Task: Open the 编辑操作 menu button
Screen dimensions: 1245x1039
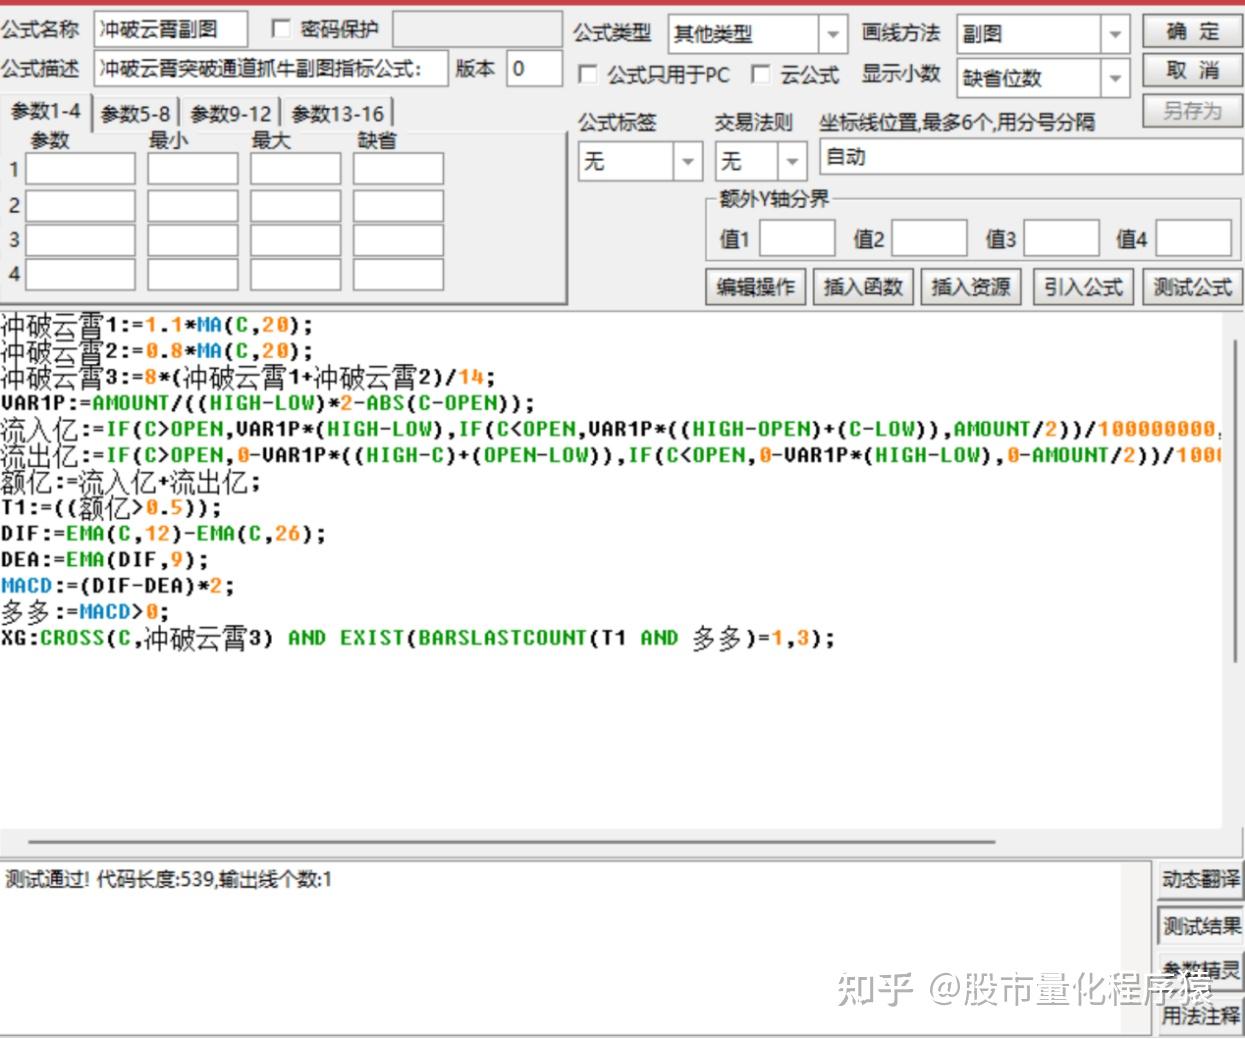Action: pyautogui.click(x=756, y=287)
